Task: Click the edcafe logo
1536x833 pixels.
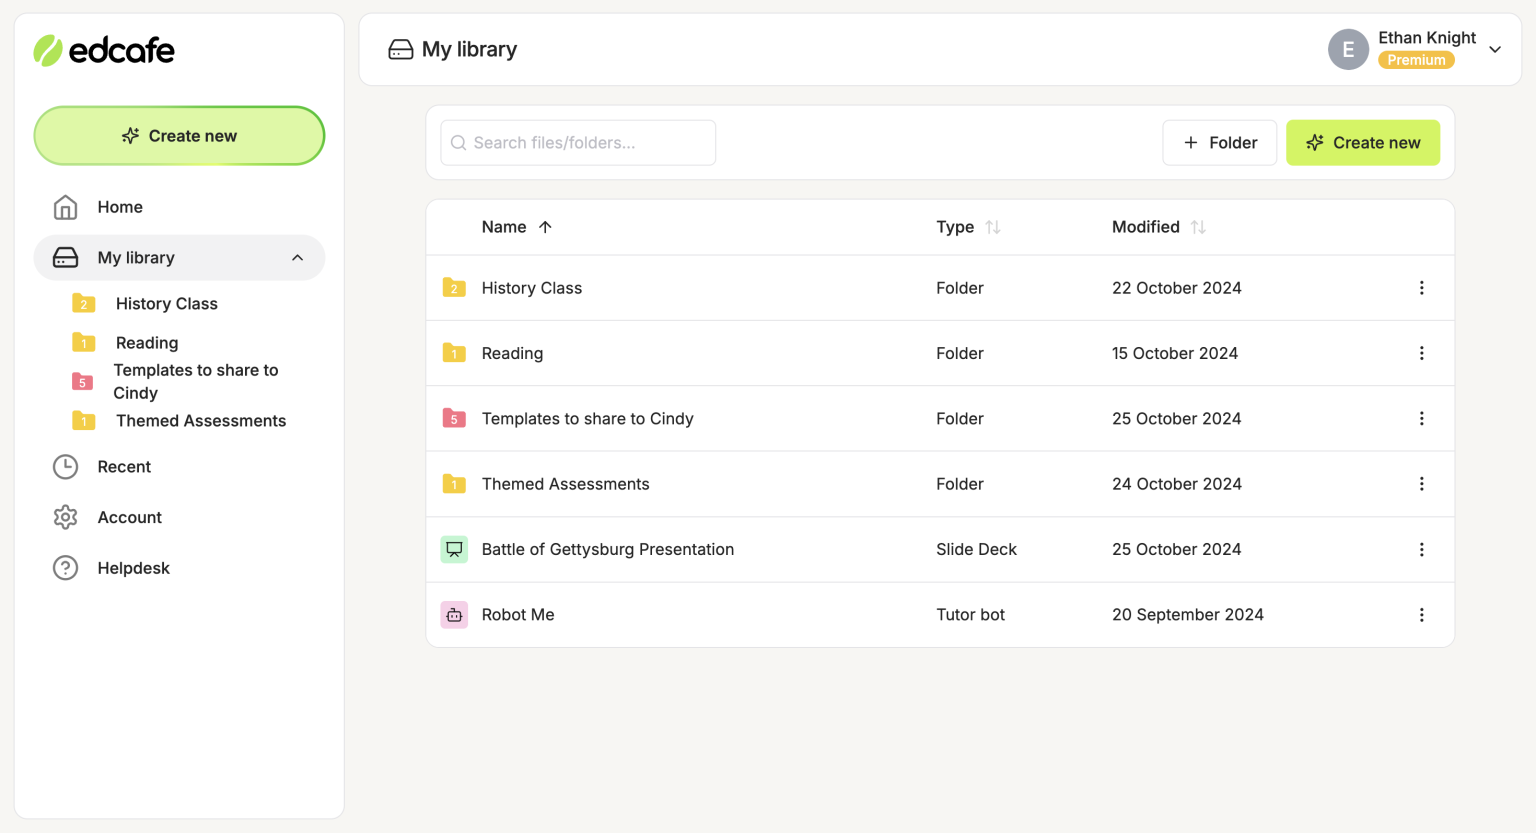Action: (x=104, y=50)
